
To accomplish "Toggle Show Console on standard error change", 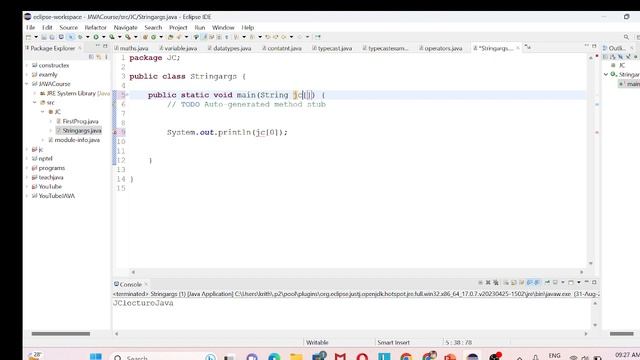I will 537,282.
